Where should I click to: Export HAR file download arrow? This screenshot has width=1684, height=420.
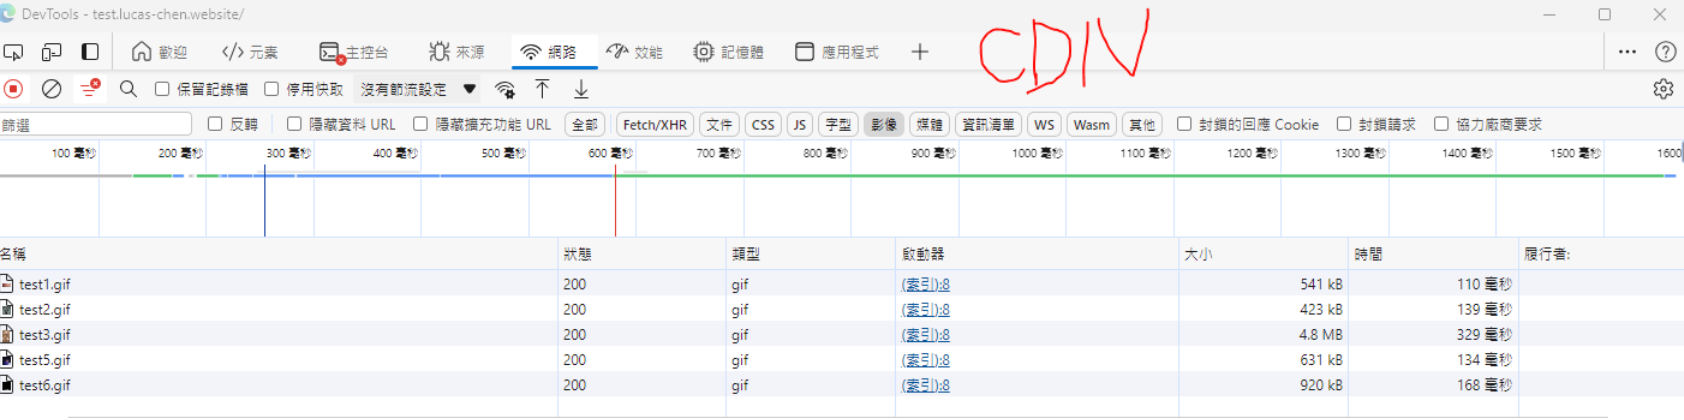pos(581,89)
